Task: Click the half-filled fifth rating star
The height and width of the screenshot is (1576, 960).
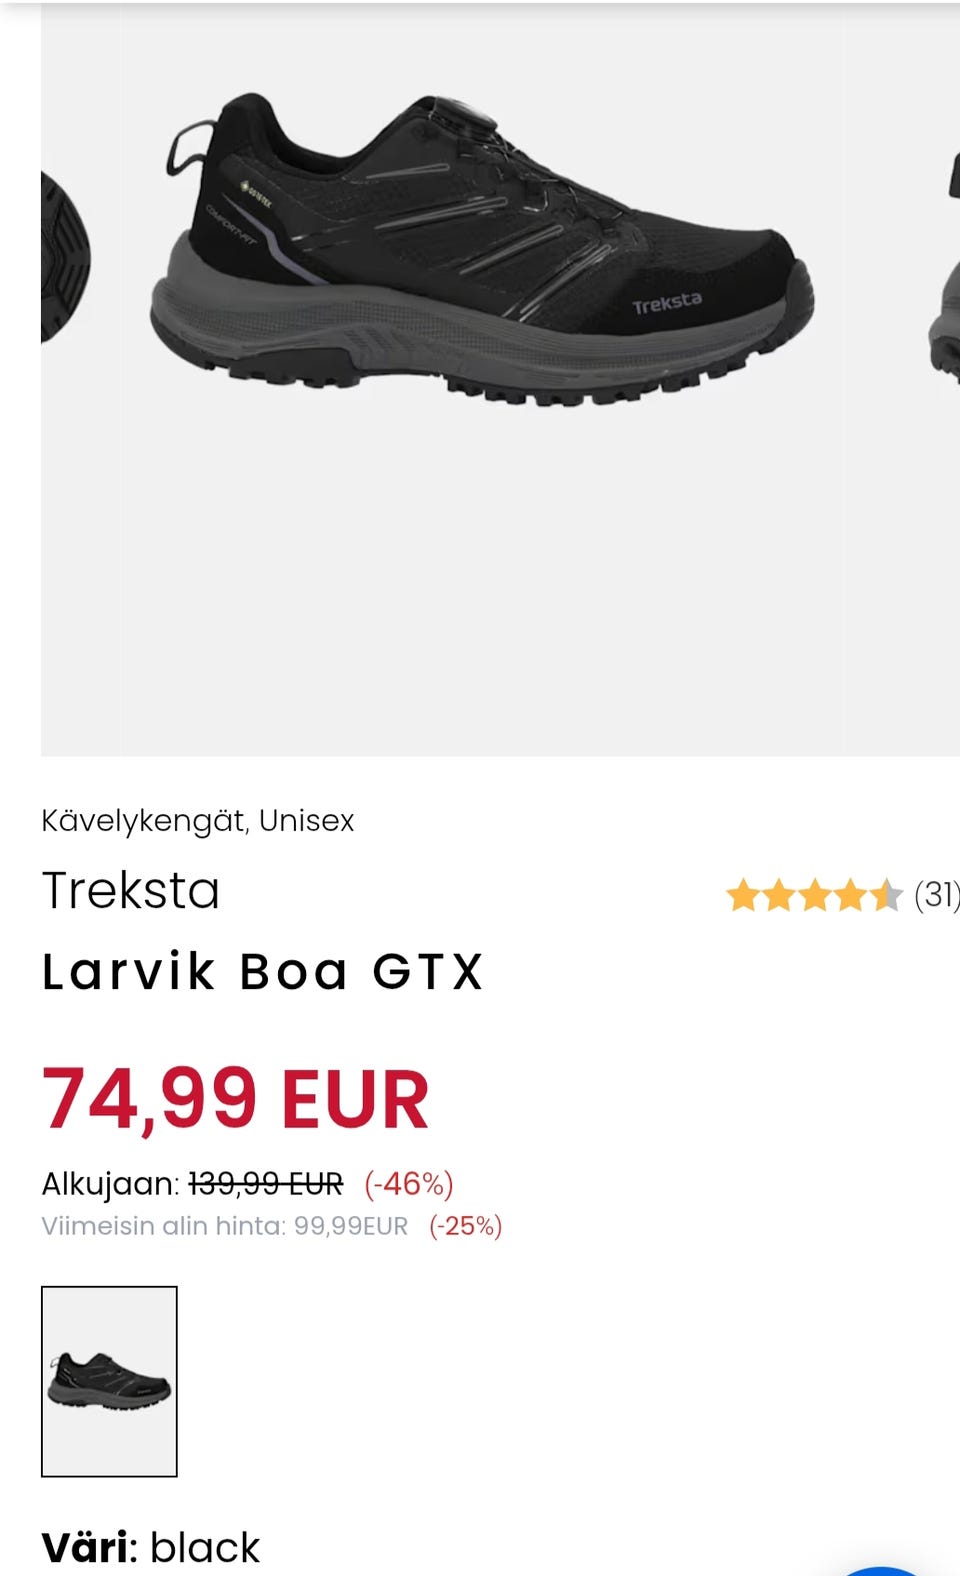Action: click(885, 895)
